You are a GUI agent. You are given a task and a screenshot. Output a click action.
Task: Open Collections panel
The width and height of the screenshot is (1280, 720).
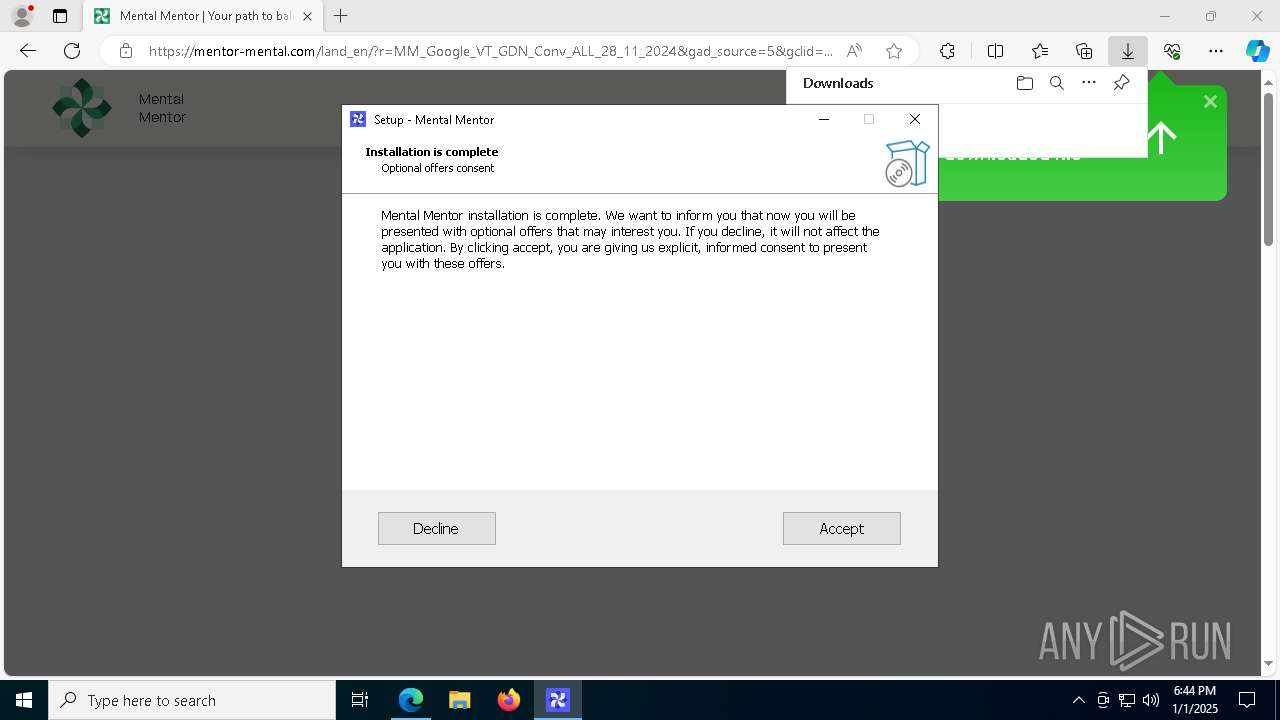pyautogui.click(x=1084, y=51)
